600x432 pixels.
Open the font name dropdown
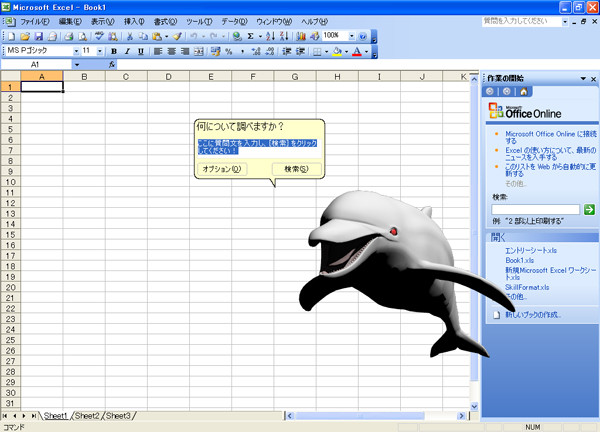(76, 51)
